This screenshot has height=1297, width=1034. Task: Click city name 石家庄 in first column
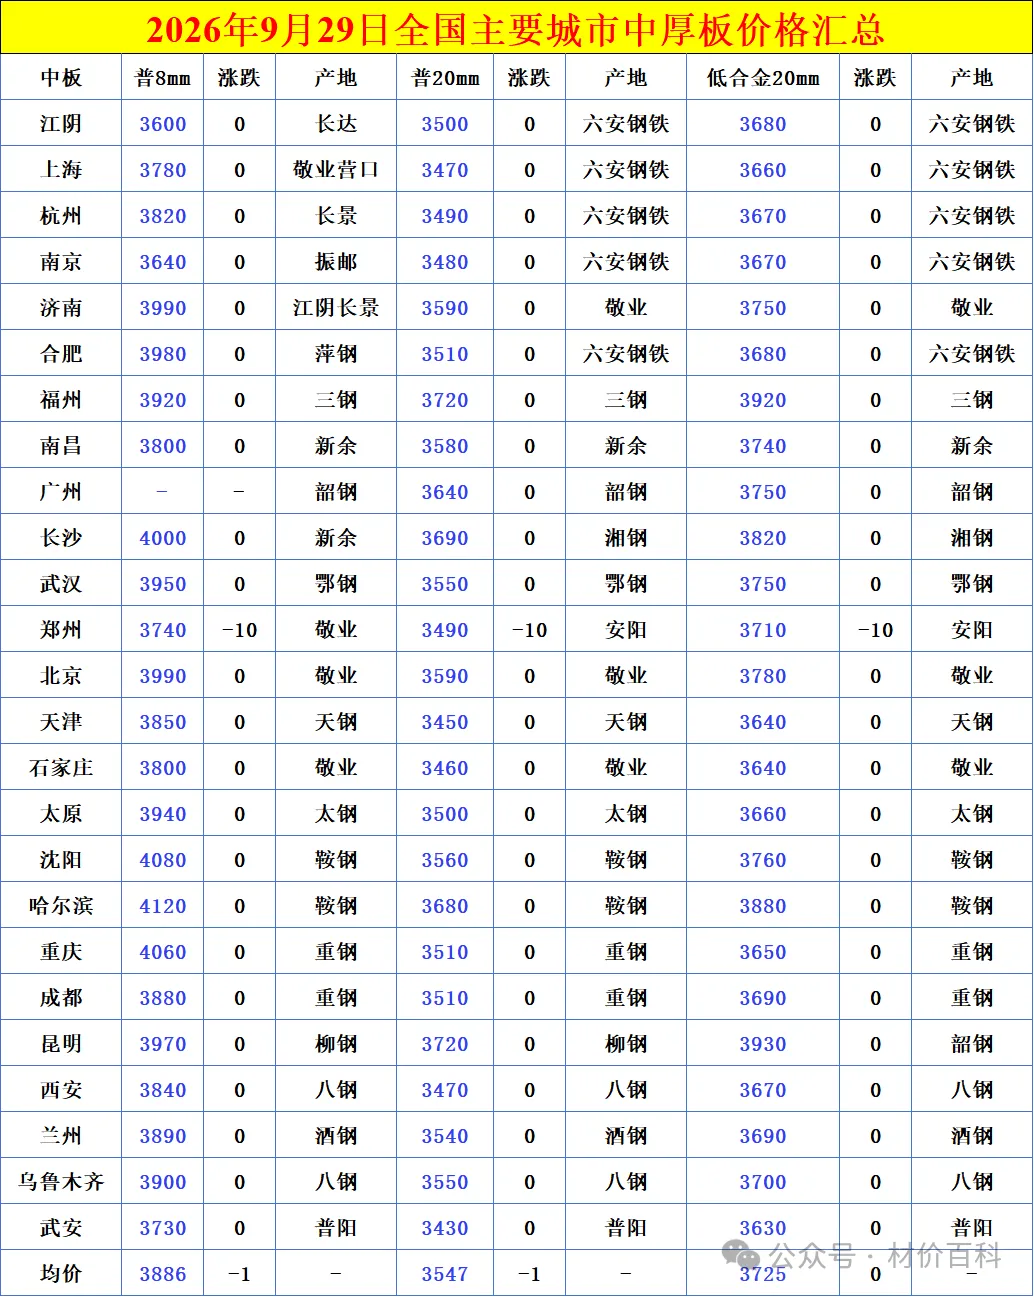[61, 768]
